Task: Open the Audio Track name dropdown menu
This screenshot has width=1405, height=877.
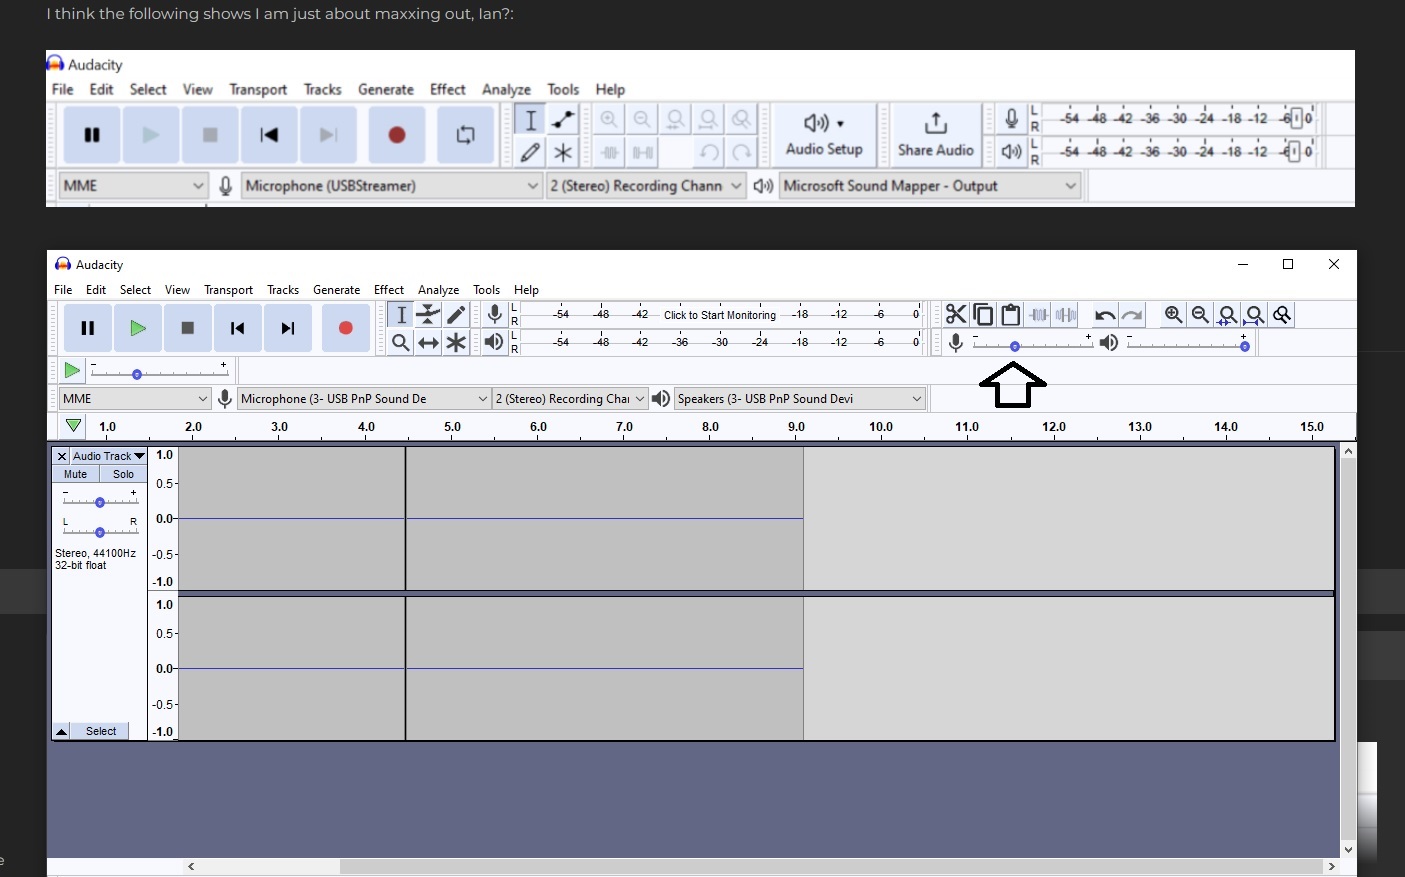Action: 108,456
